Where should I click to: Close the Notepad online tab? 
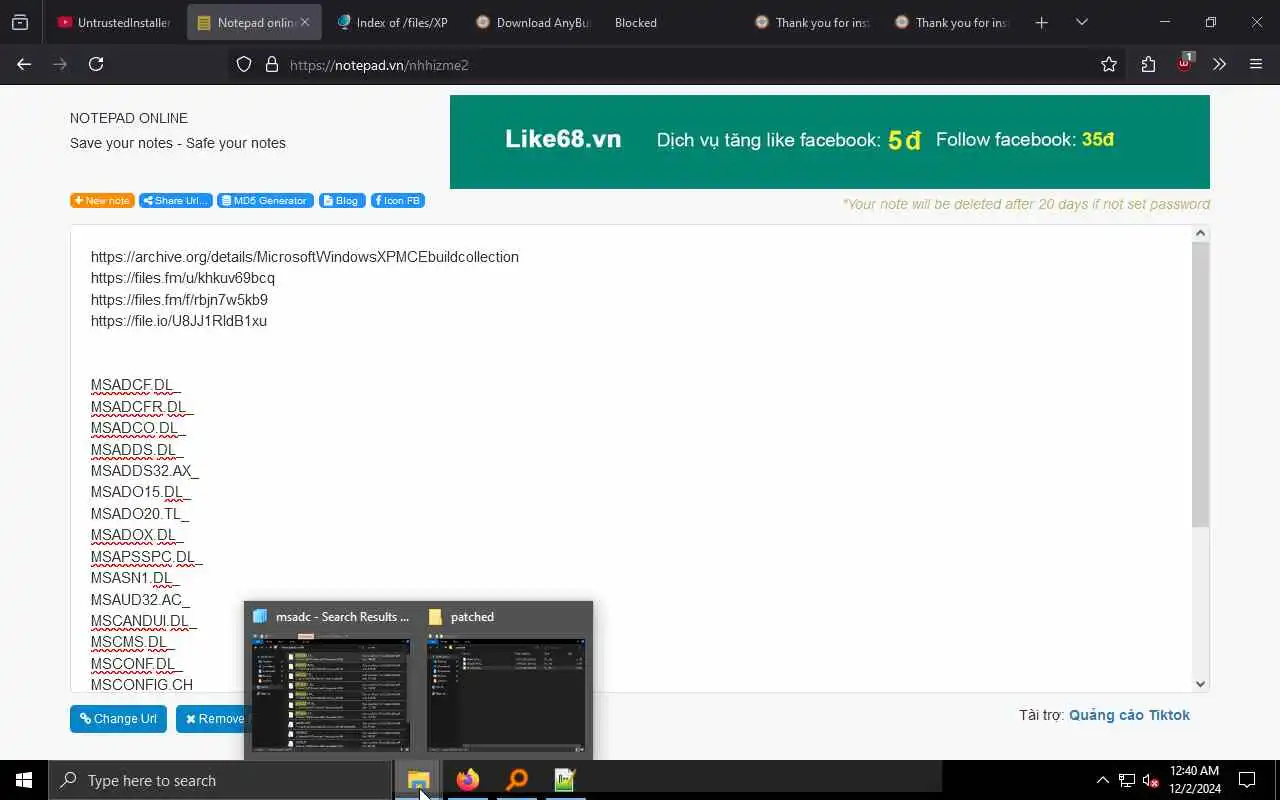tap(305, 22)
